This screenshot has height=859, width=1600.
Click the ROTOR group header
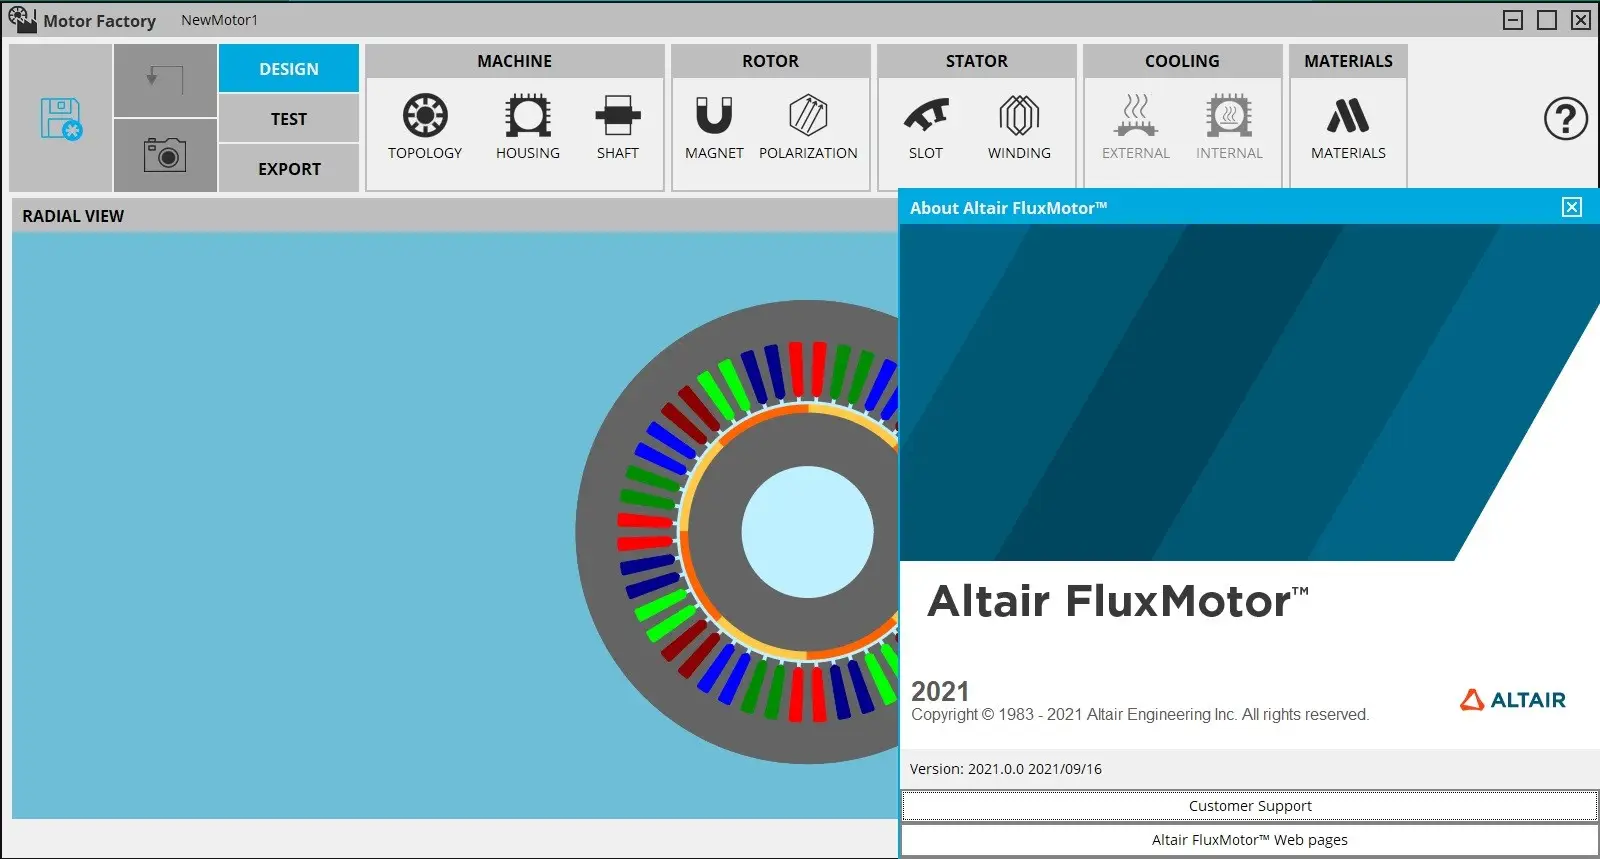pyautogui.click(x=770, y=61)
